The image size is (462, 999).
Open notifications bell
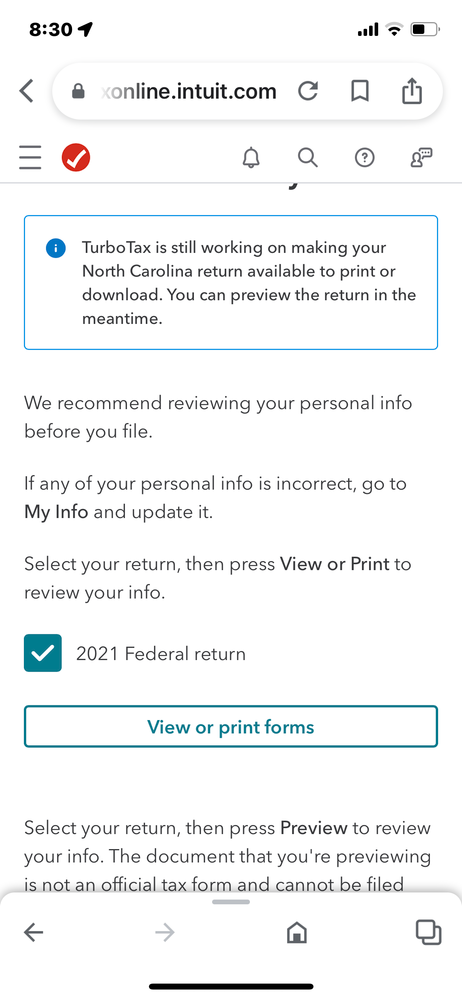coord(252,157)
